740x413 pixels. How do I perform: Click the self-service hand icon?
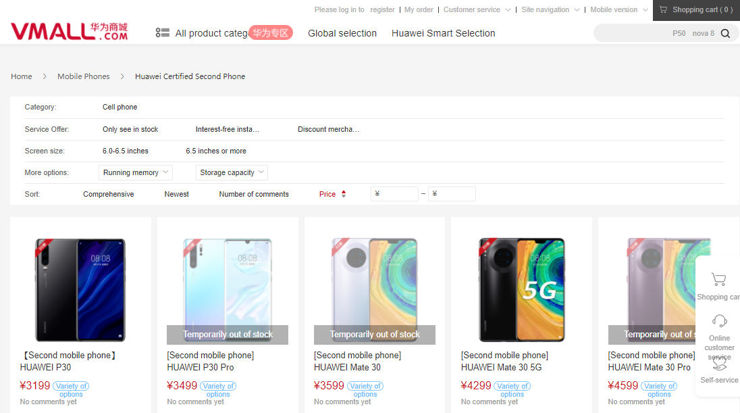(719, 364)
